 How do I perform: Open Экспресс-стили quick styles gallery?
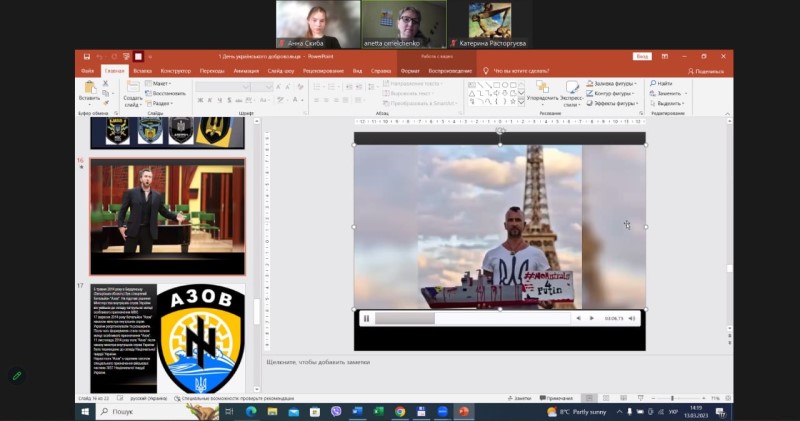click(x=571, y=92)
